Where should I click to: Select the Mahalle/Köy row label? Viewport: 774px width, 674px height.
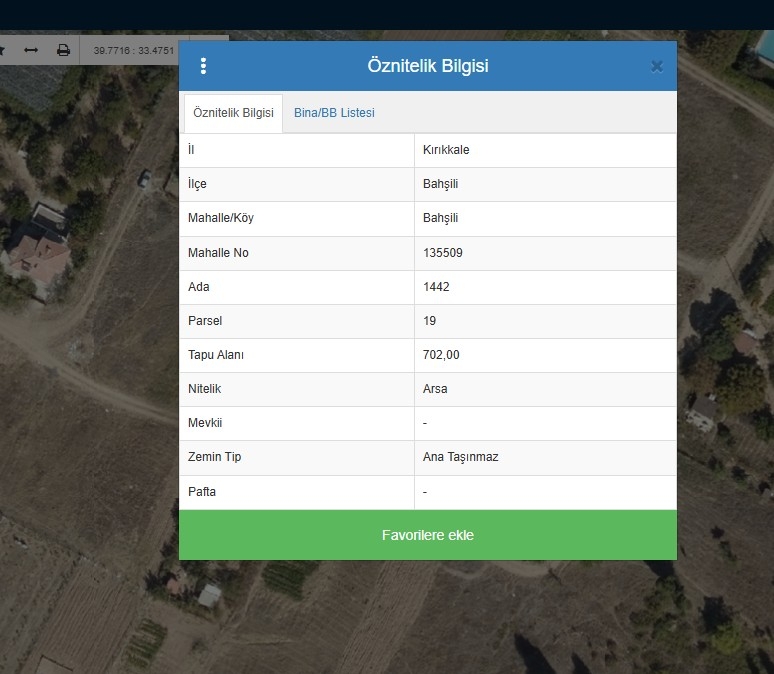221,218
